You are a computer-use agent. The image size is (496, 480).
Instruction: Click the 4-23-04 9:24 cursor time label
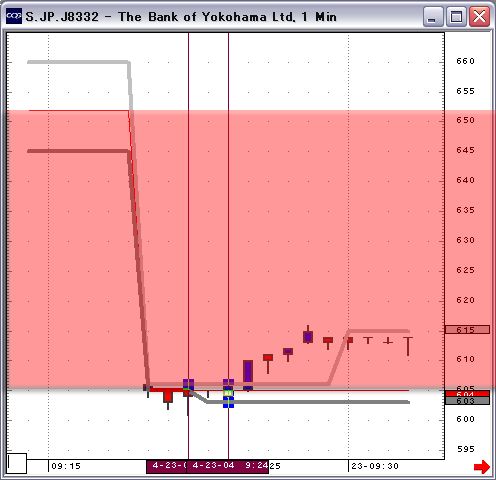(227, 466)
